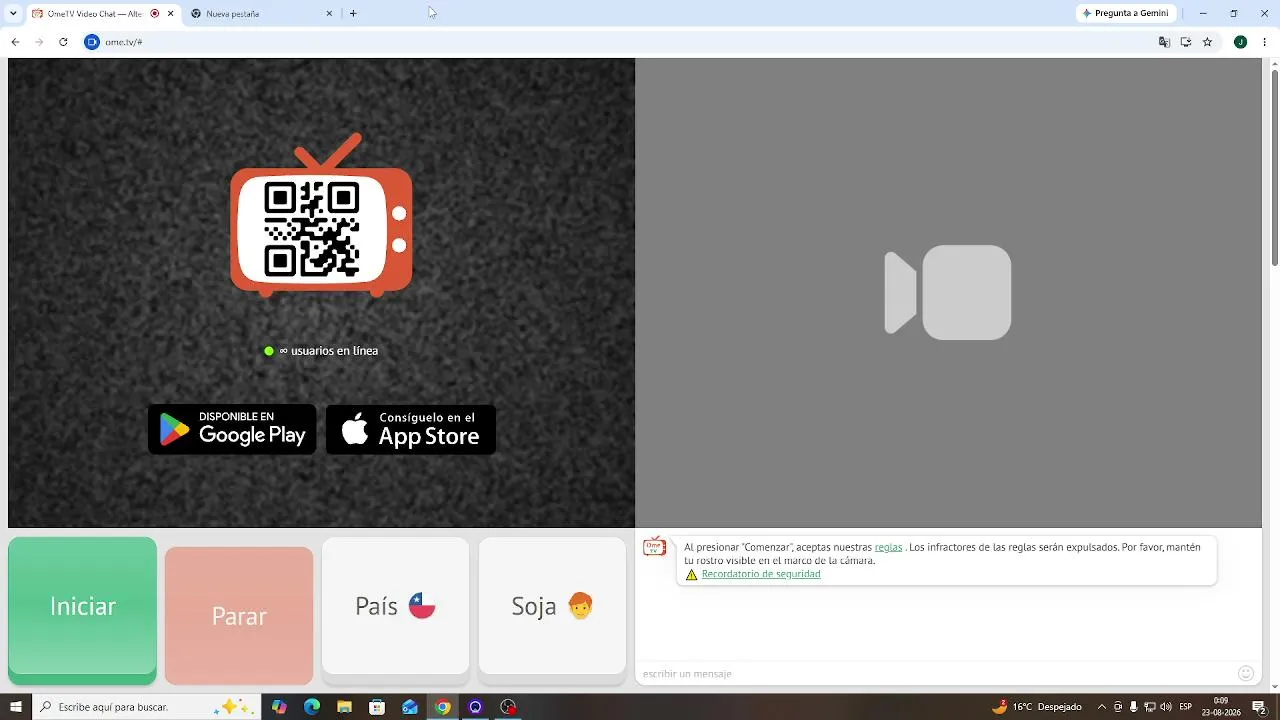Switch to the Nueva pestaña tab

263,13
